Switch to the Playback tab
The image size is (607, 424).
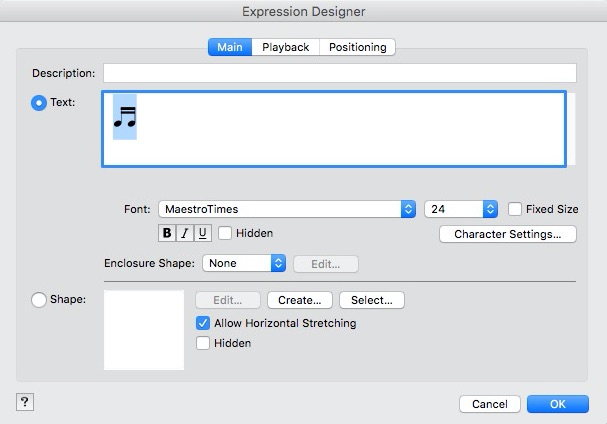(286, 47)
